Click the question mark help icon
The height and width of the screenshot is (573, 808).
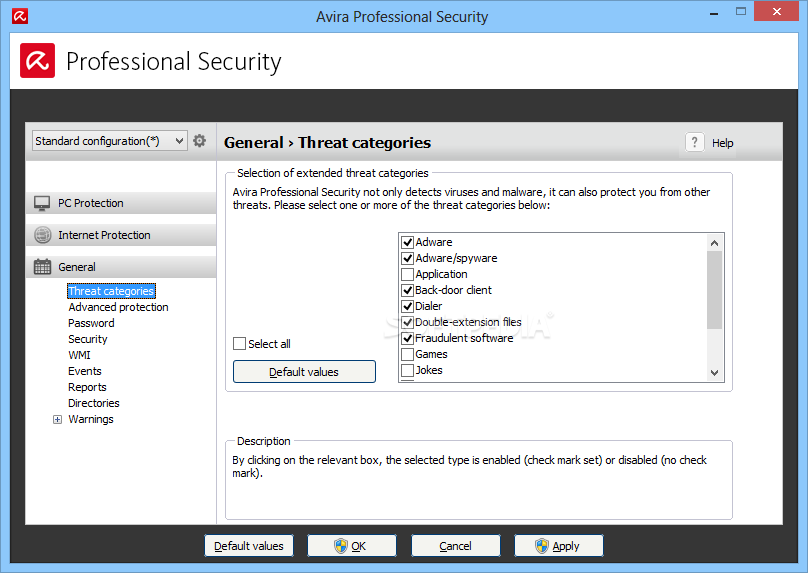(694, 142)
